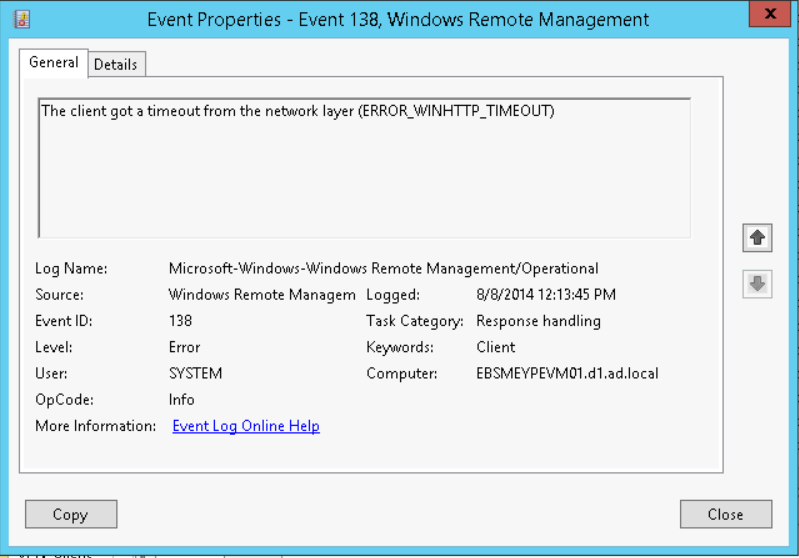Click inside the event description text box
The image size is (799, 558).
click(364, 180)
